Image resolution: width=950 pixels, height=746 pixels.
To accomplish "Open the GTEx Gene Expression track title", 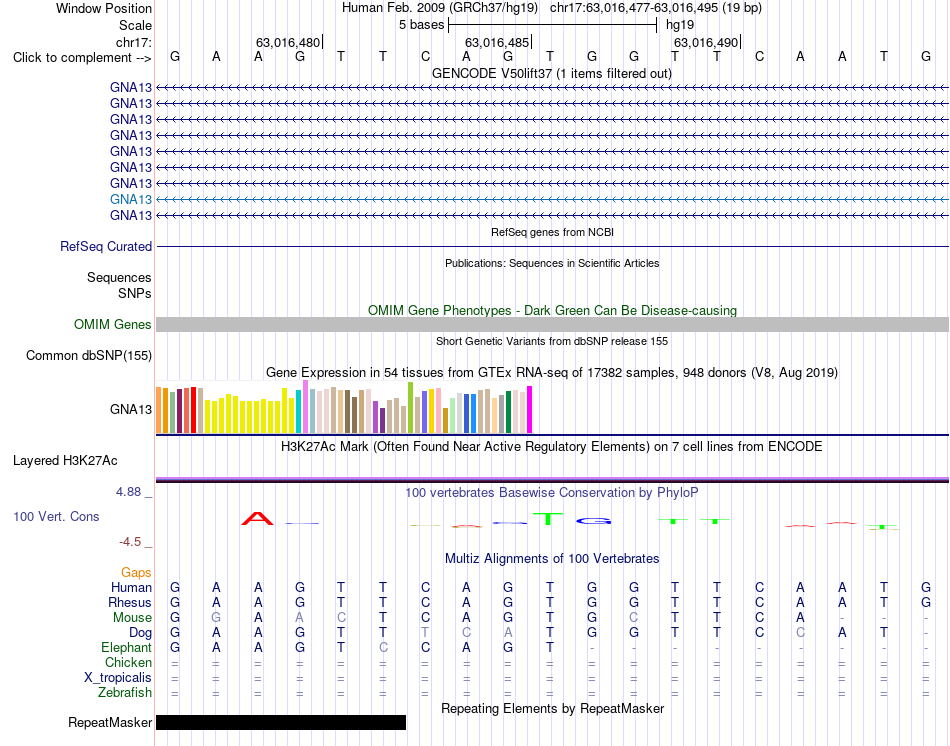I will [x=552, y=373].
